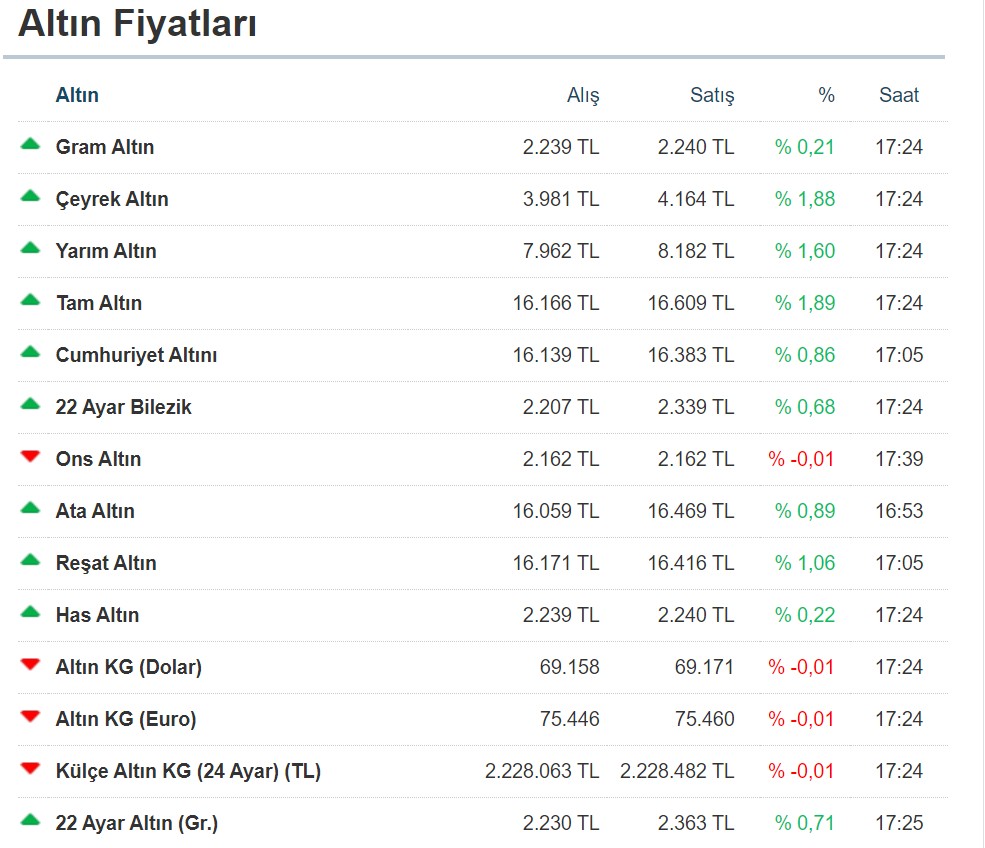Toggle the trend indicator for Has Altın
Image resolution: width=985 pixels, height=848 pixels.
pos(30,614)
